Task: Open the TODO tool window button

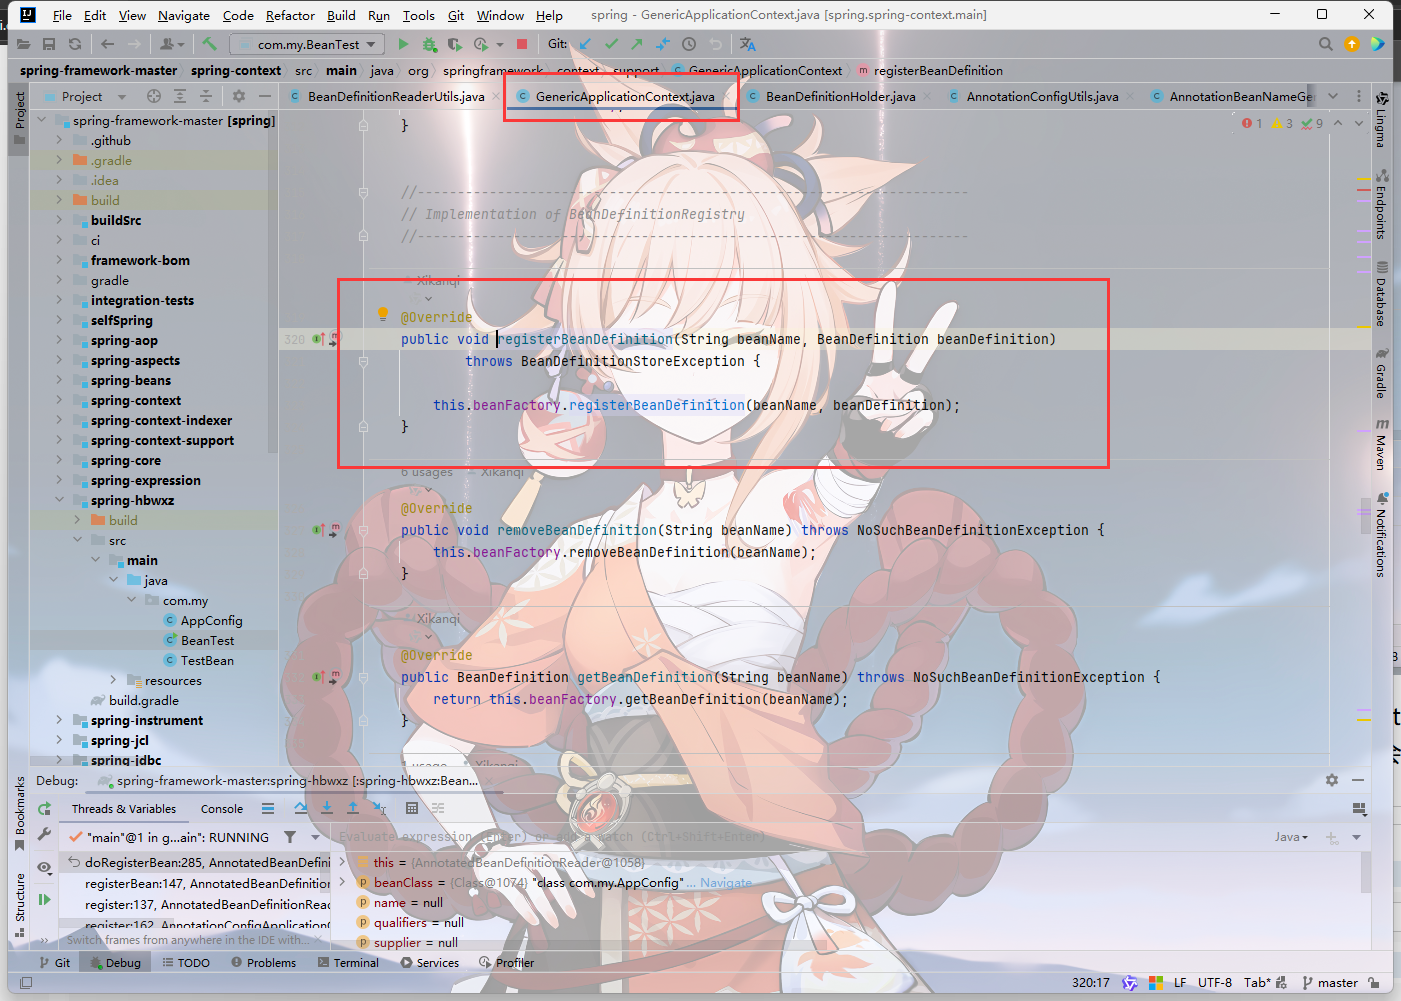Action: point(186,963)
